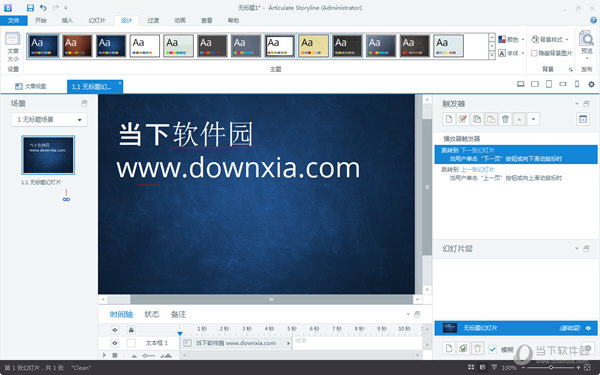Move trigger down with the down arrow
Image resolution: width=600 pixels, height=375 pixels.
click(533, 119)
